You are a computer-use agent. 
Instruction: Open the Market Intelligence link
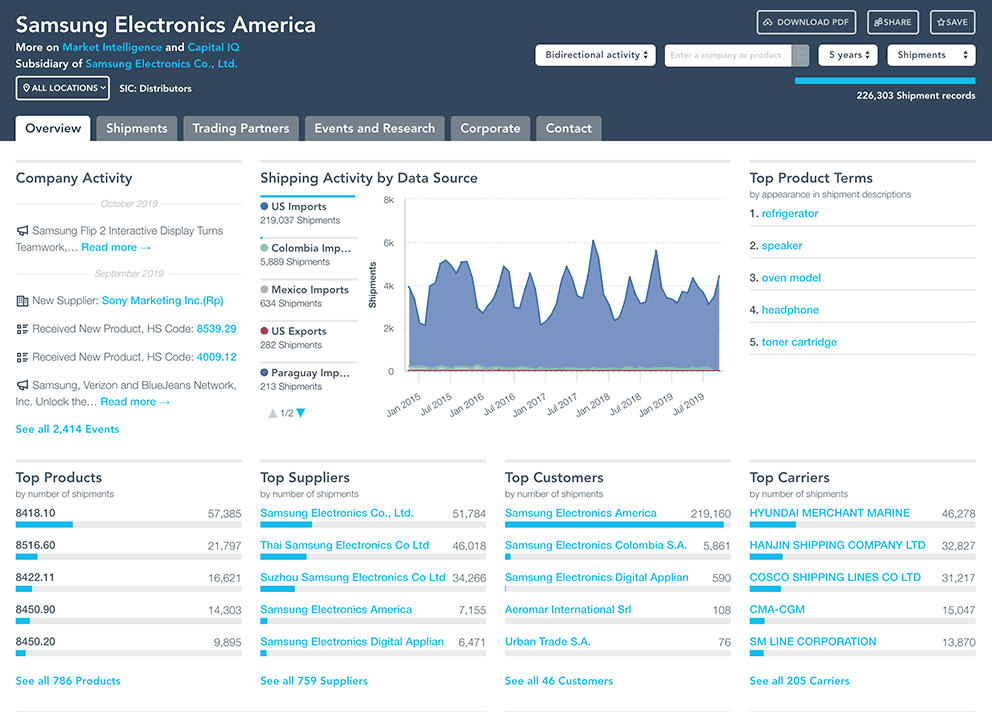coord(112,47)
